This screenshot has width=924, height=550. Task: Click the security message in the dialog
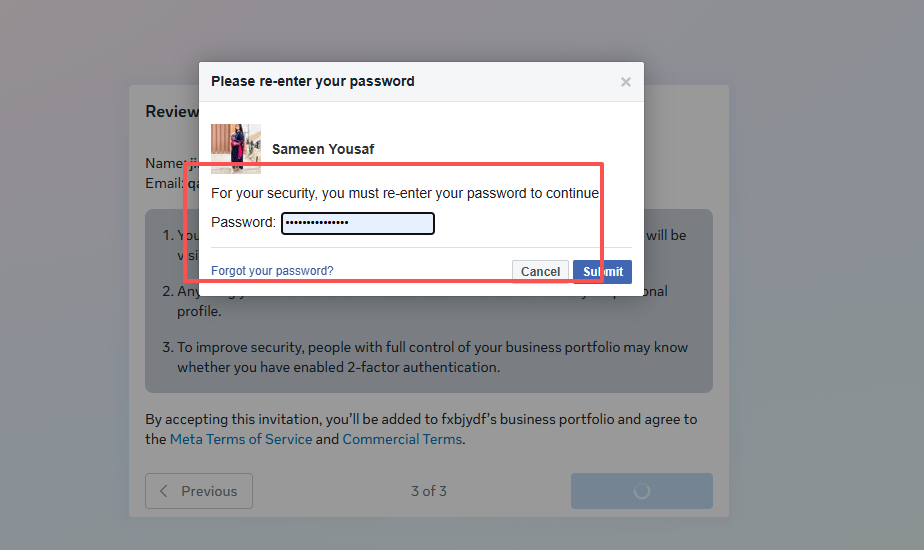405,193
